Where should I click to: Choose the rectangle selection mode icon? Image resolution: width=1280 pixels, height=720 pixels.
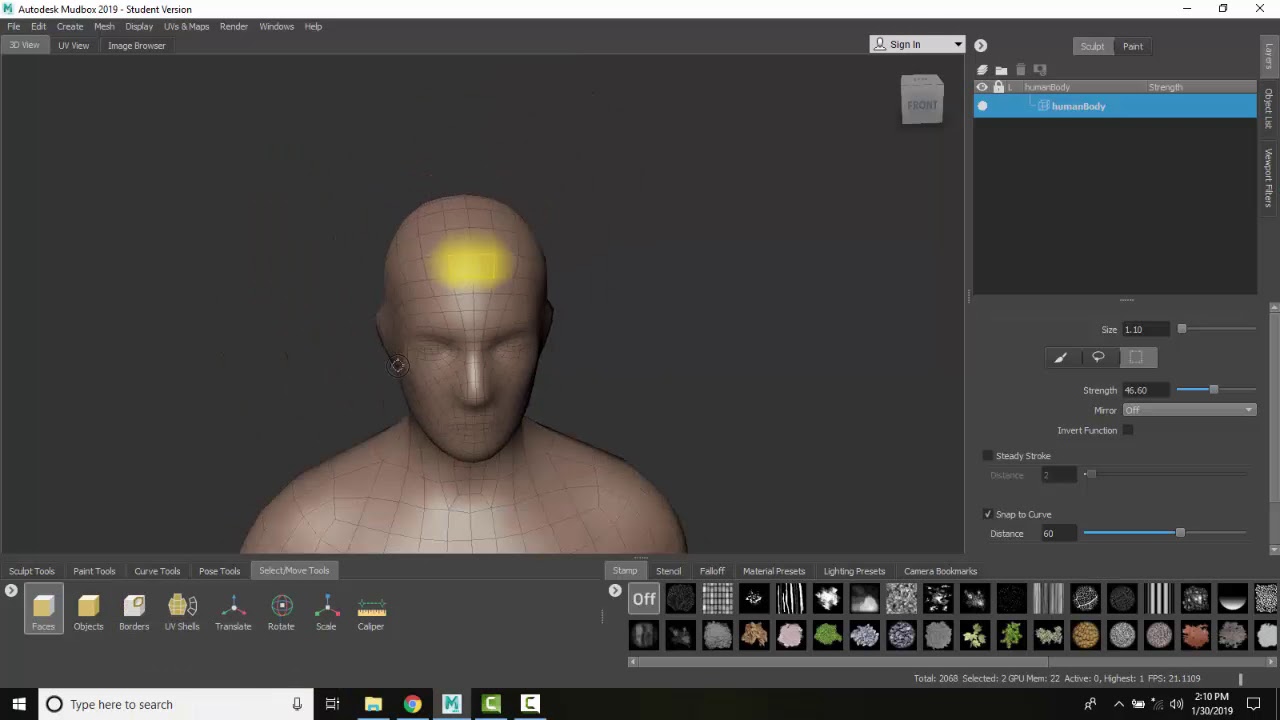pos(1136,357)
